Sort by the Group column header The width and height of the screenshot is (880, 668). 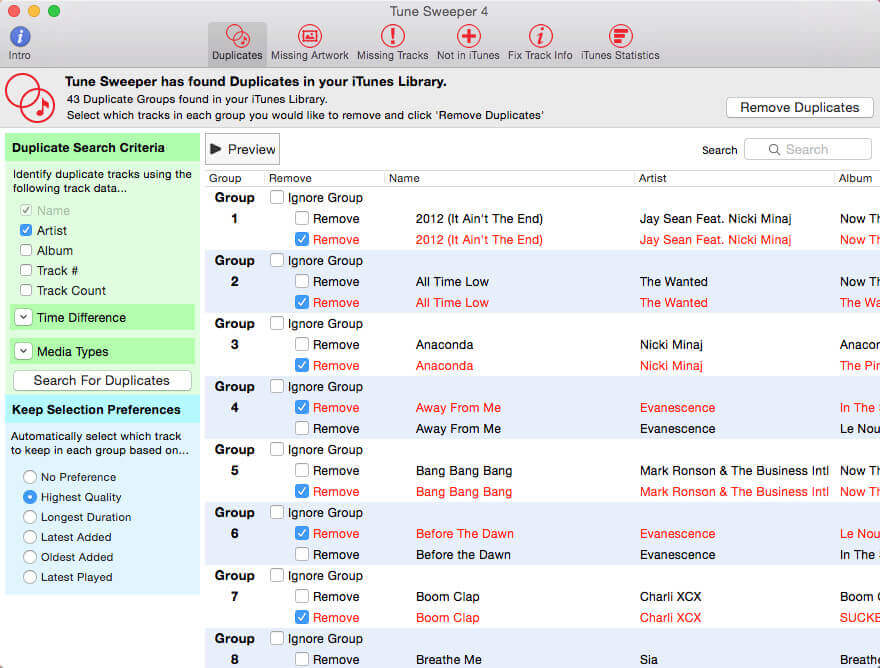coord(225,178)
